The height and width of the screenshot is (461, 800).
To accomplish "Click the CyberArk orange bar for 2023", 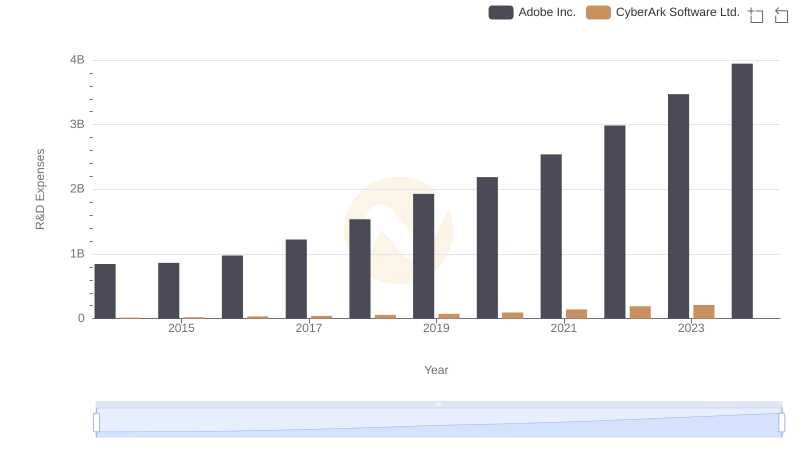I will tap(704, 311).
